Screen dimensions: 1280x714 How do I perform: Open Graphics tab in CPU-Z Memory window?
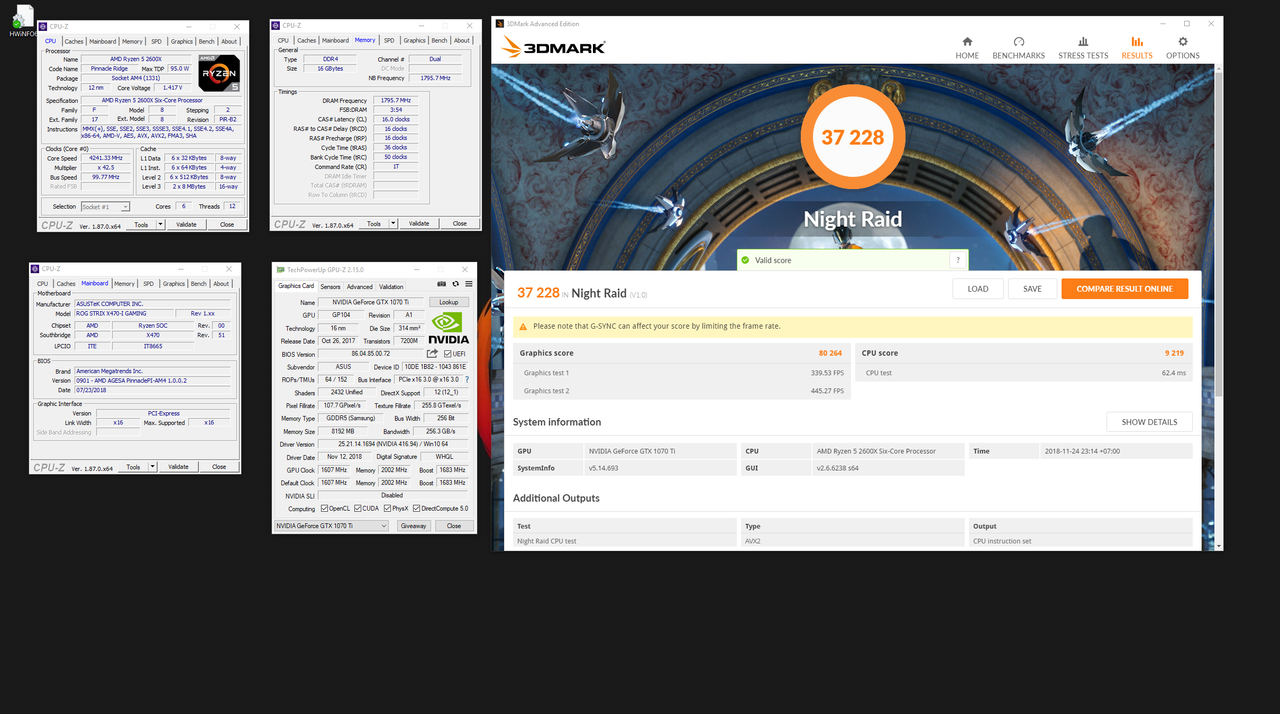click(x=414, y=40)
